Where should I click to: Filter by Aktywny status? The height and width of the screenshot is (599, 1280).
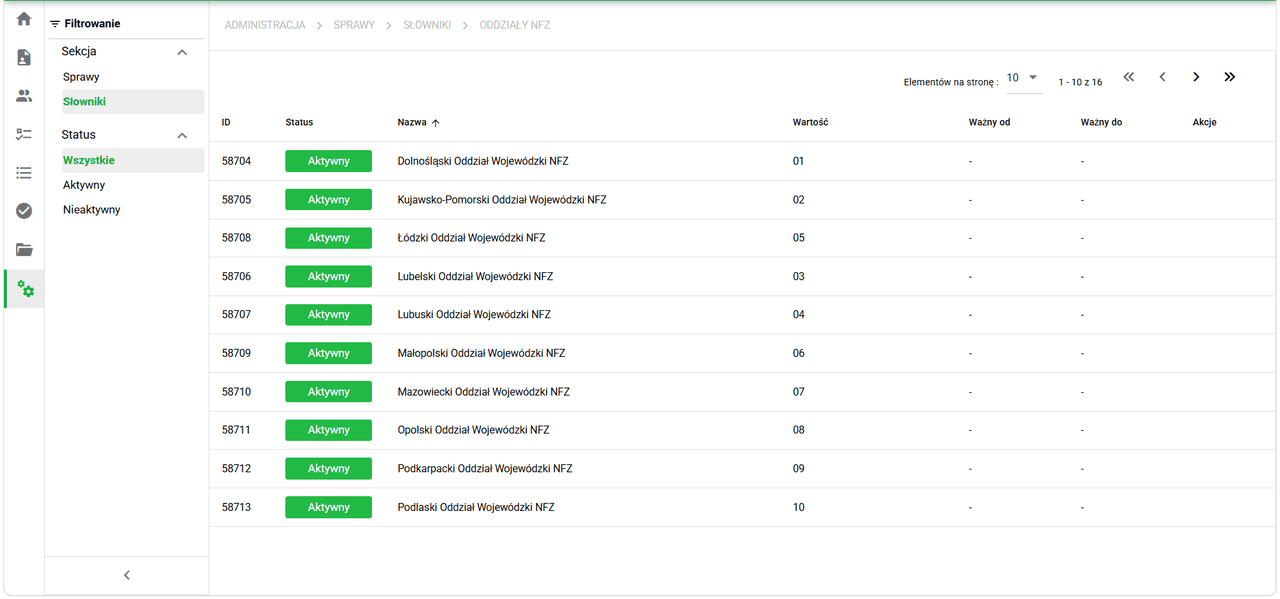pos(84,185)
